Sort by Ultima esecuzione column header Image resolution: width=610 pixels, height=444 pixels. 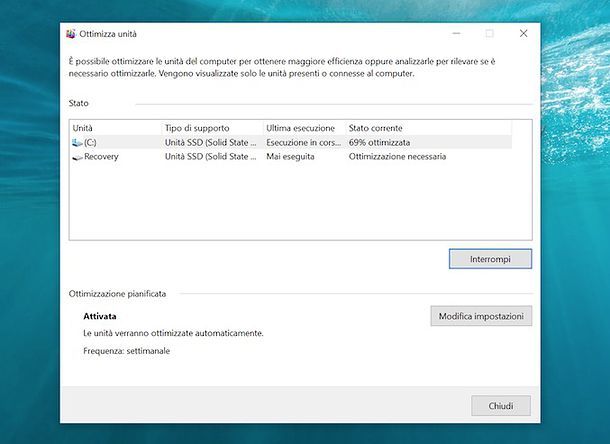304,128
